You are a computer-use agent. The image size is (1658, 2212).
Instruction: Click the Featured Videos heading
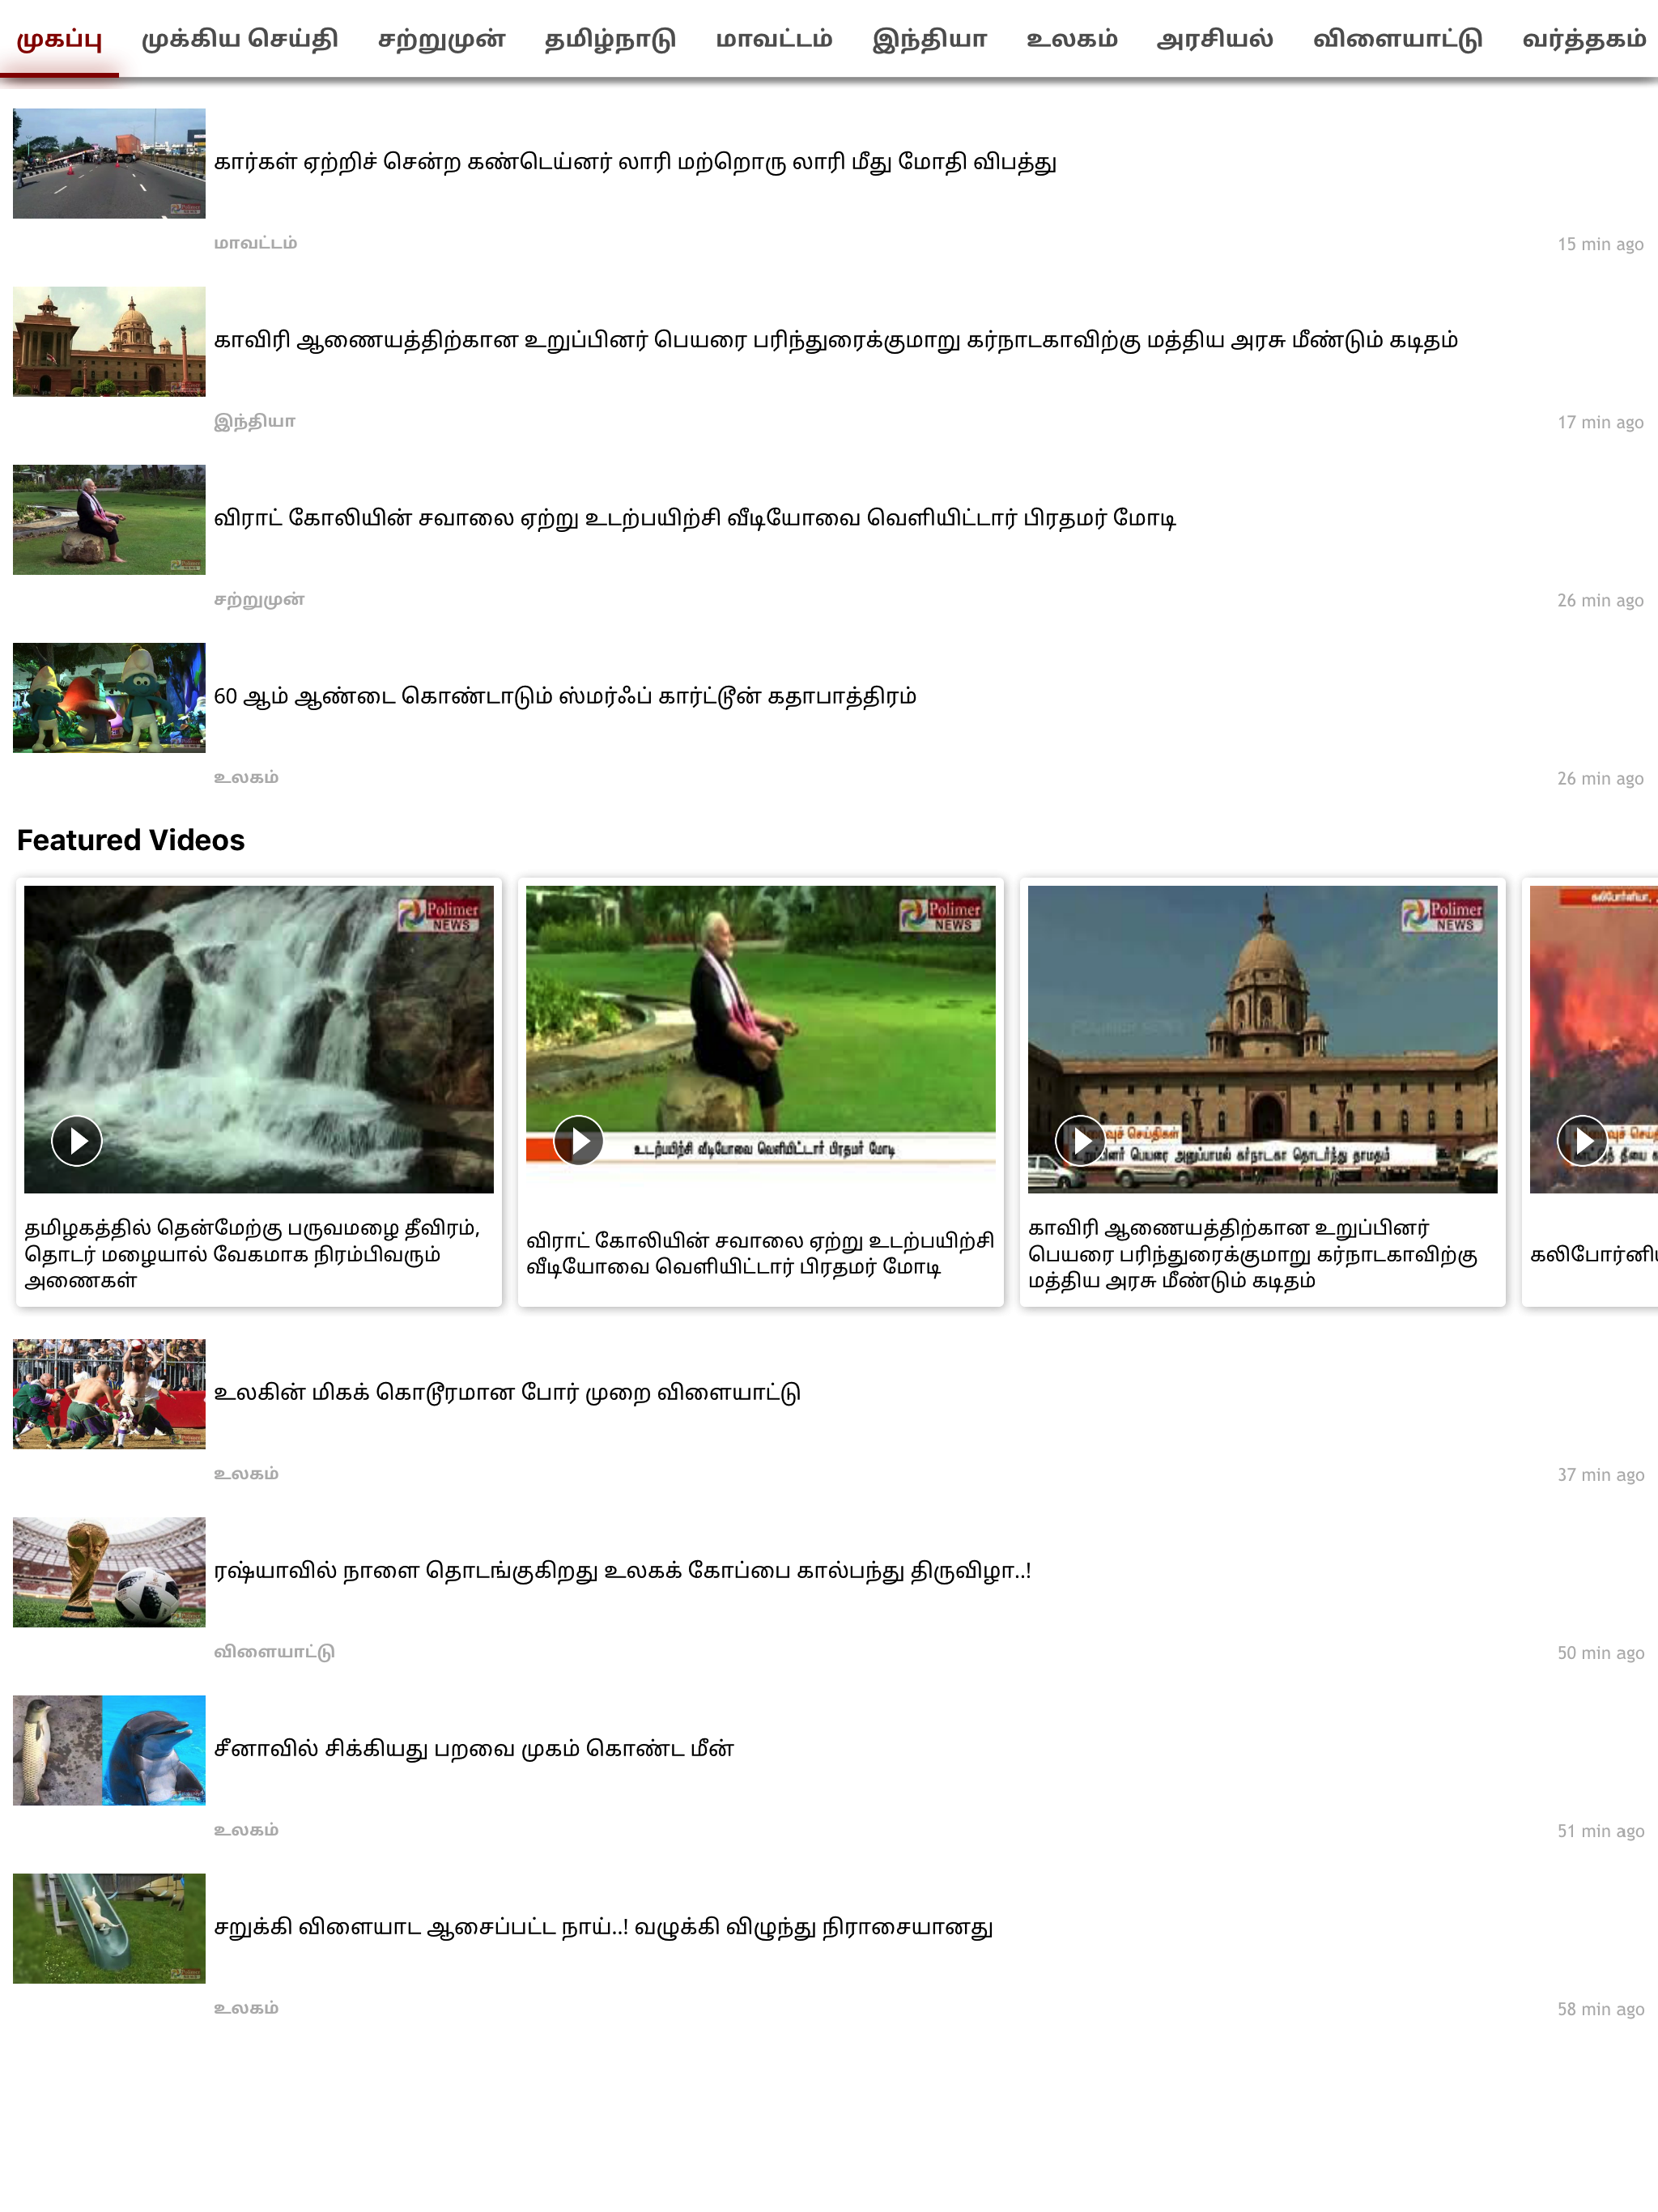click(x=131, y=840)
